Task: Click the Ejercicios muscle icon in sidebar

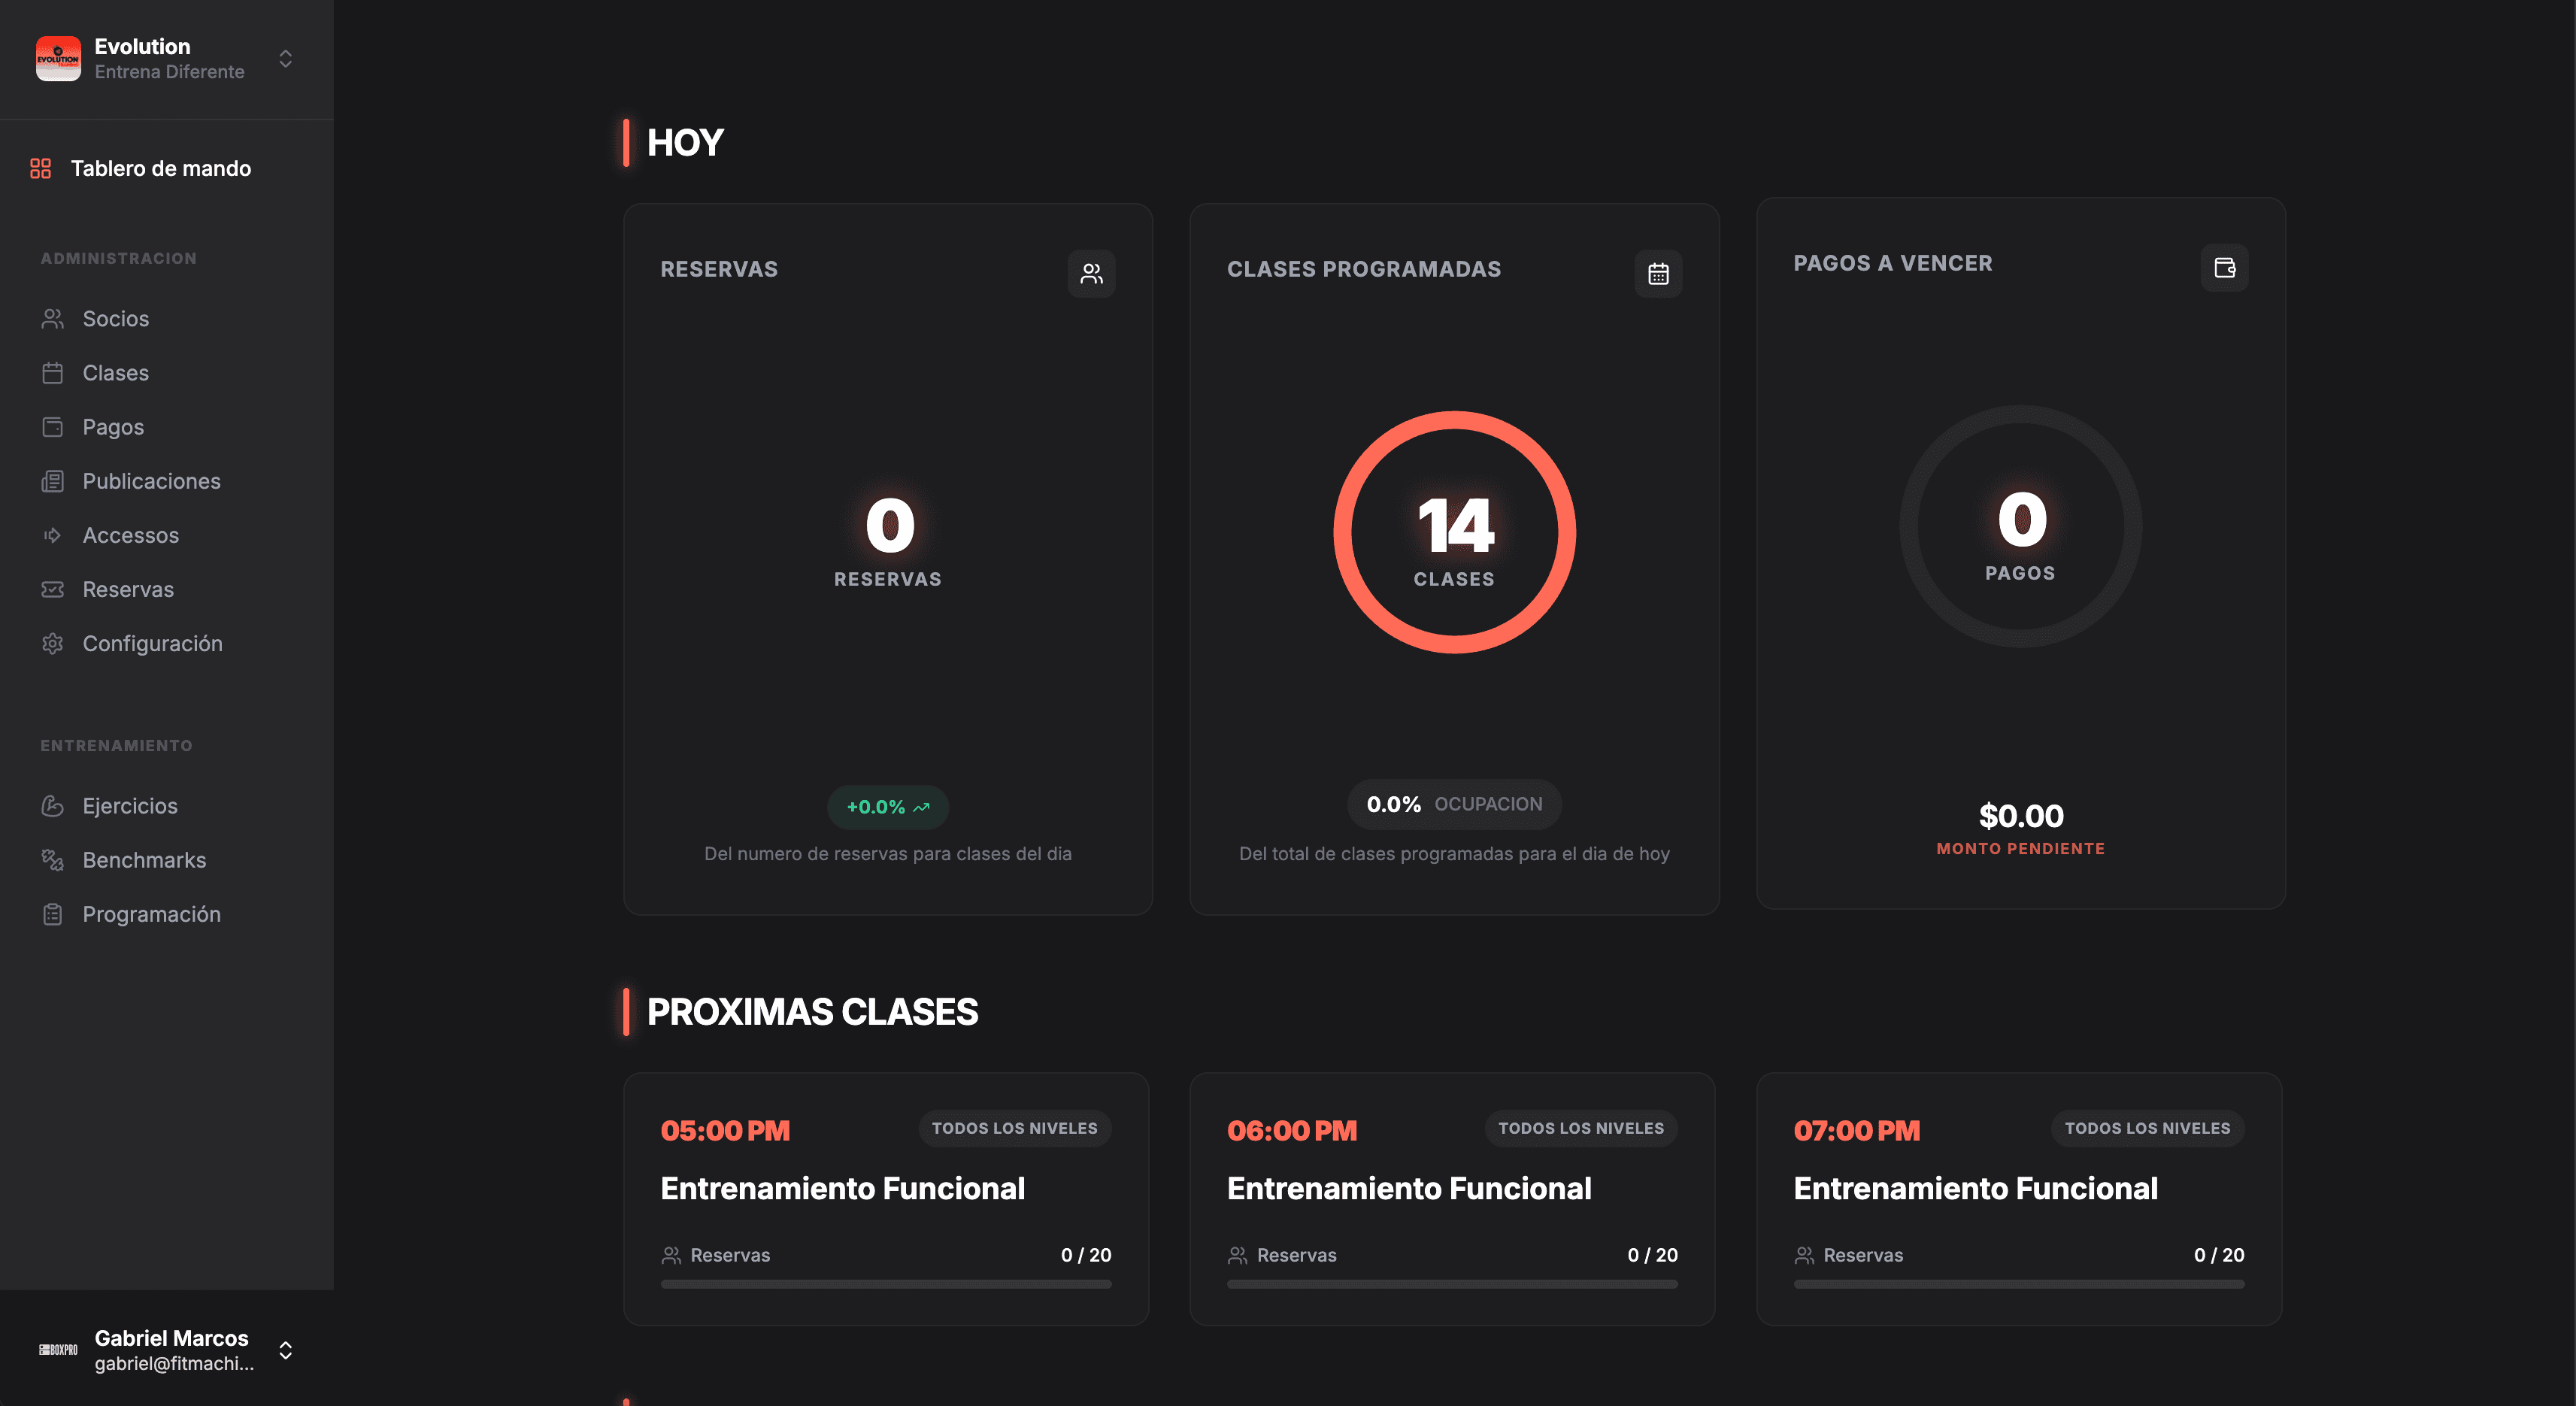Action: (x=53, y=806)
